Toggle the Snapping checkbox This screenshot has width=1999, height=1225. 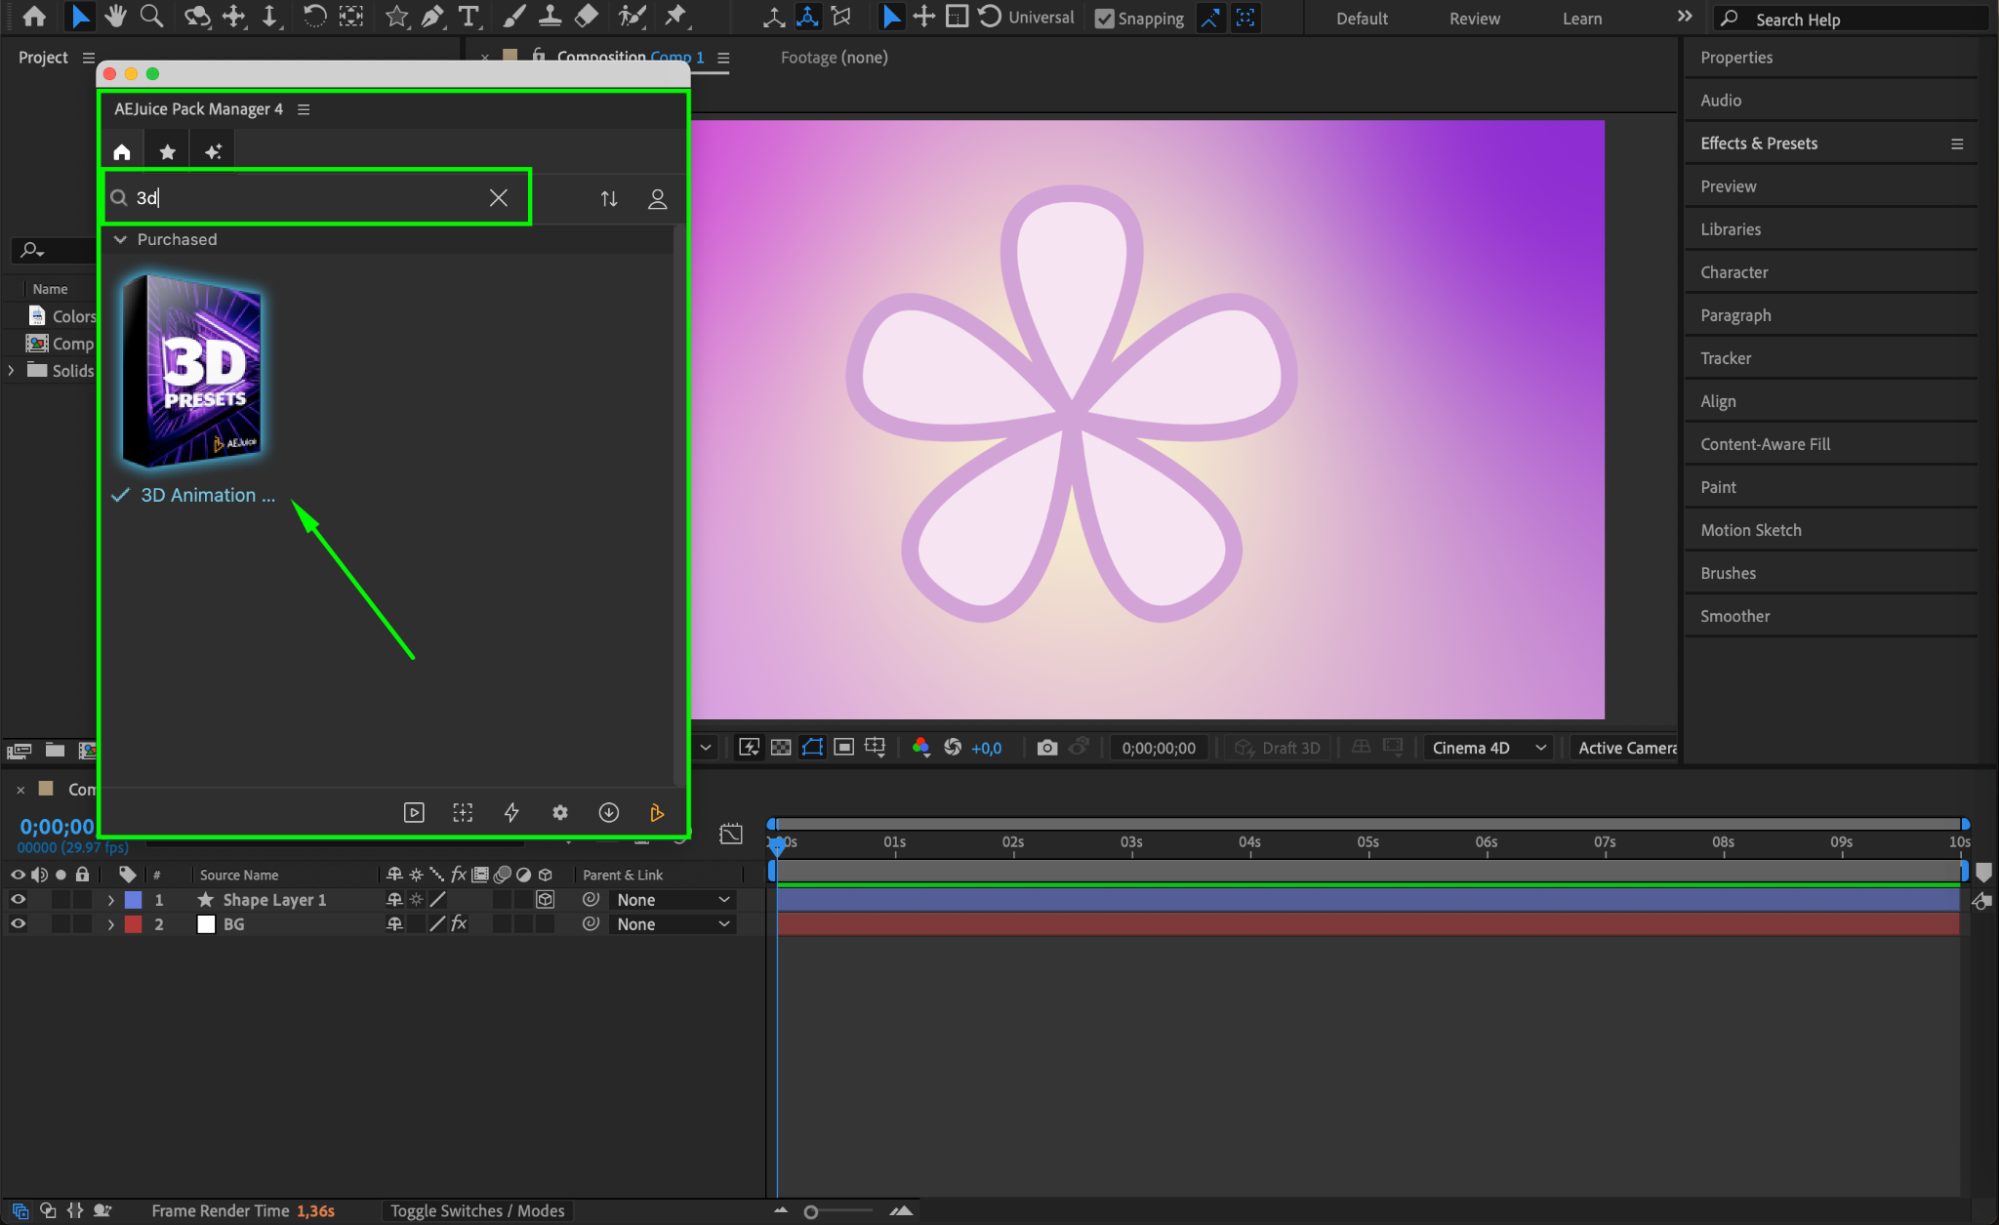click(1104, 18)
